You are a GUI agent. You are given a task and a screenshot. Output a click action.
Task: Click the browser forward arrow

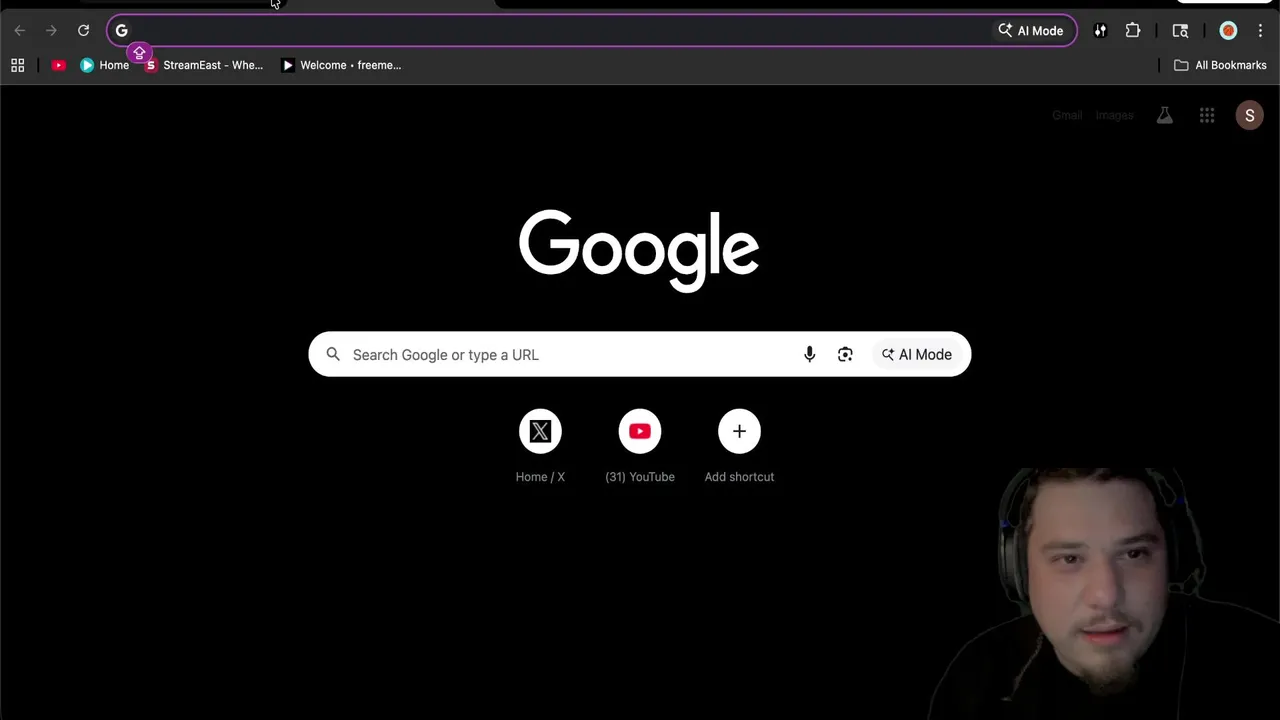52,31
